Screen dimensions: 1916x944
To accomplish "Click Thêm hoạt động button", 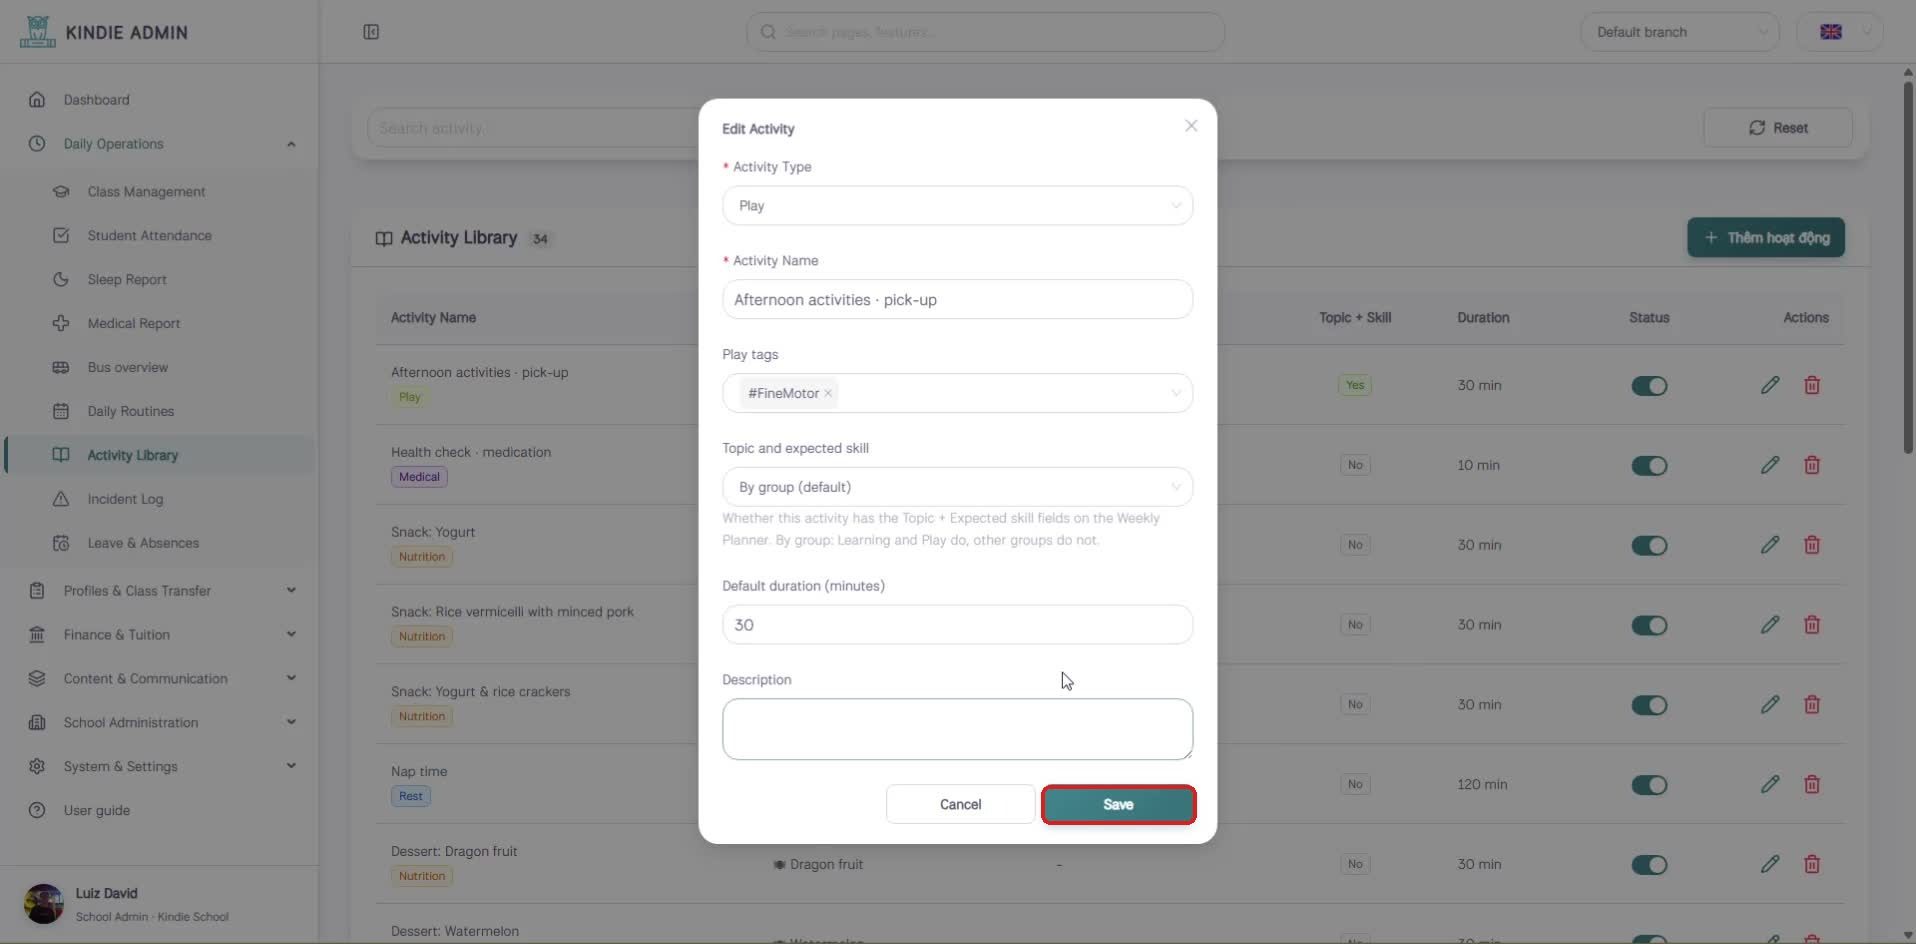I will click(1765, 238).
